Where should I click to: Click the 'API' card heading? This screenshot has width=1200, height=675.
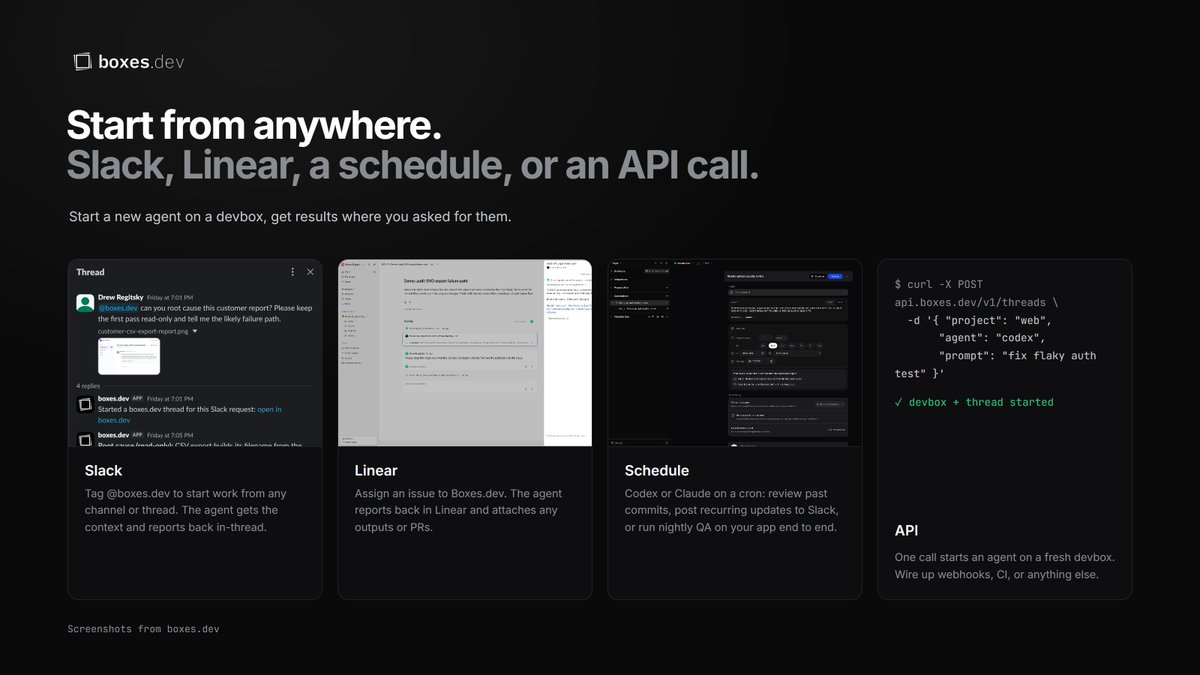(906, 531)
